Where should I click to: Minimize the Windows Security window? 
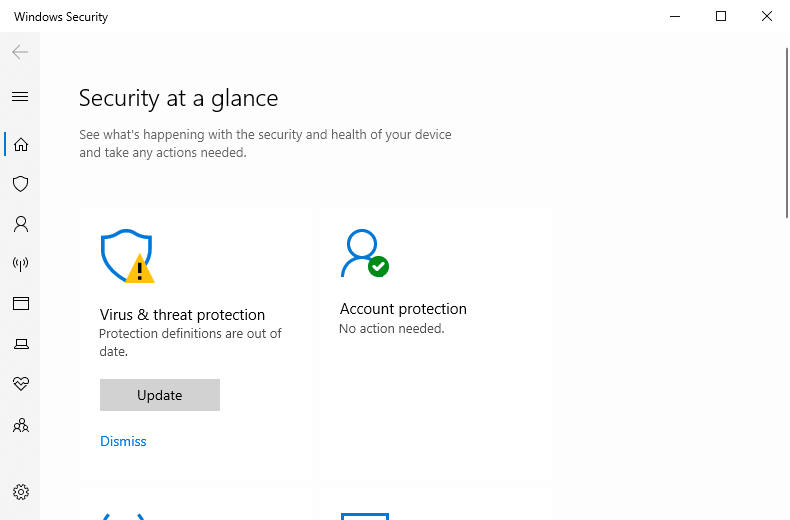[675, 16]
